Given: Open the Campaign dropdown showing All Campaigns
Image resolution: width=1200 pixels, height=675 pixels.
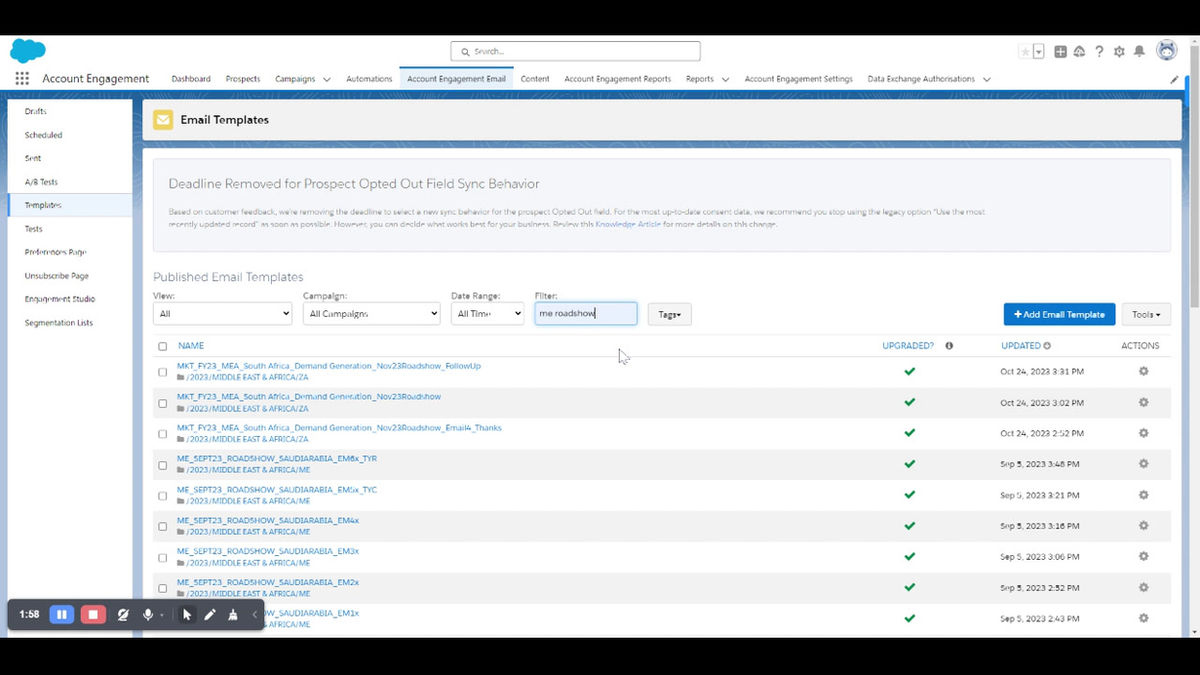Looking at the screenshot, I should tap(372, 313).
